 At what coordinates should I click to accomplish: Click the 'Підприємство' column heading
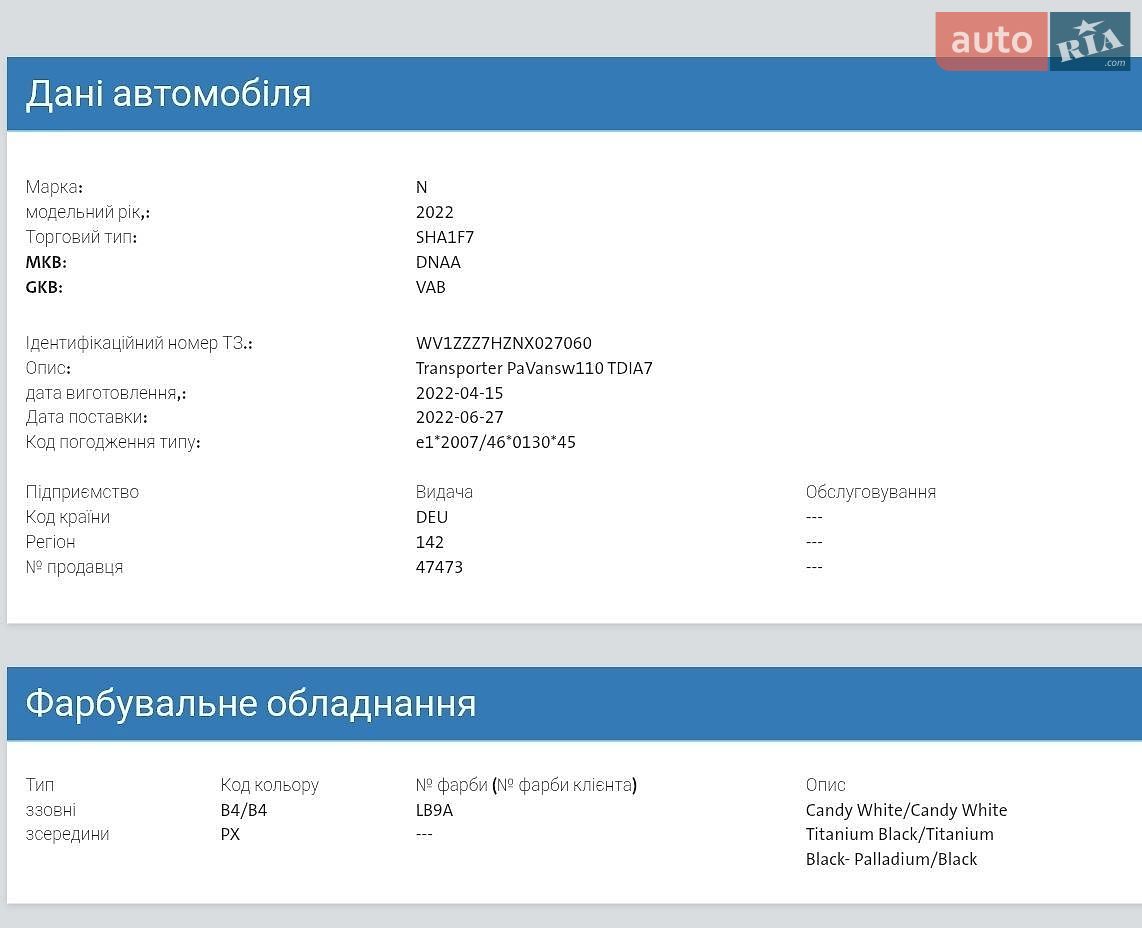[x=82, y=492]
